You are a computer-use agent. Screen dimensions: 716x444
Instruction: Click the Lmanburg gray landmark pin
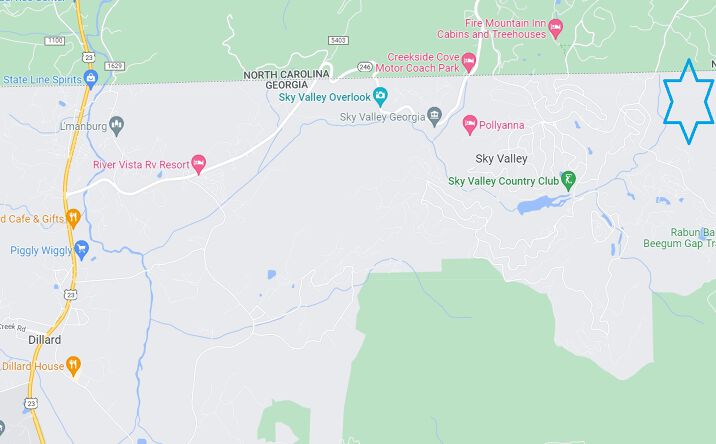click(117, 126)
